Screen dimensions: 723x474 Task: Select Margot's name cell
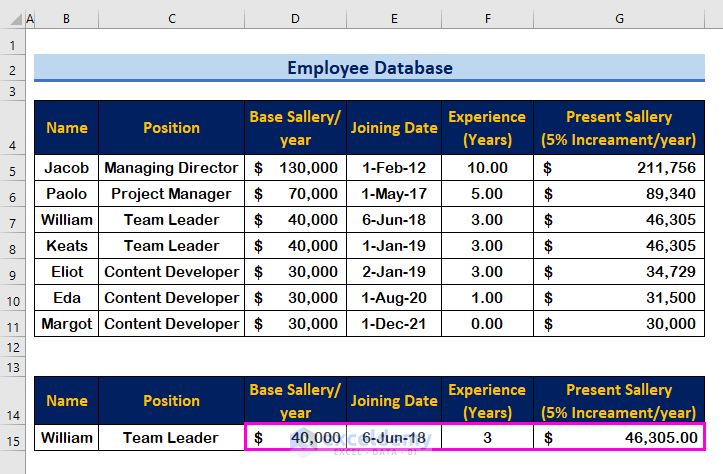click(x=66, y=324)
